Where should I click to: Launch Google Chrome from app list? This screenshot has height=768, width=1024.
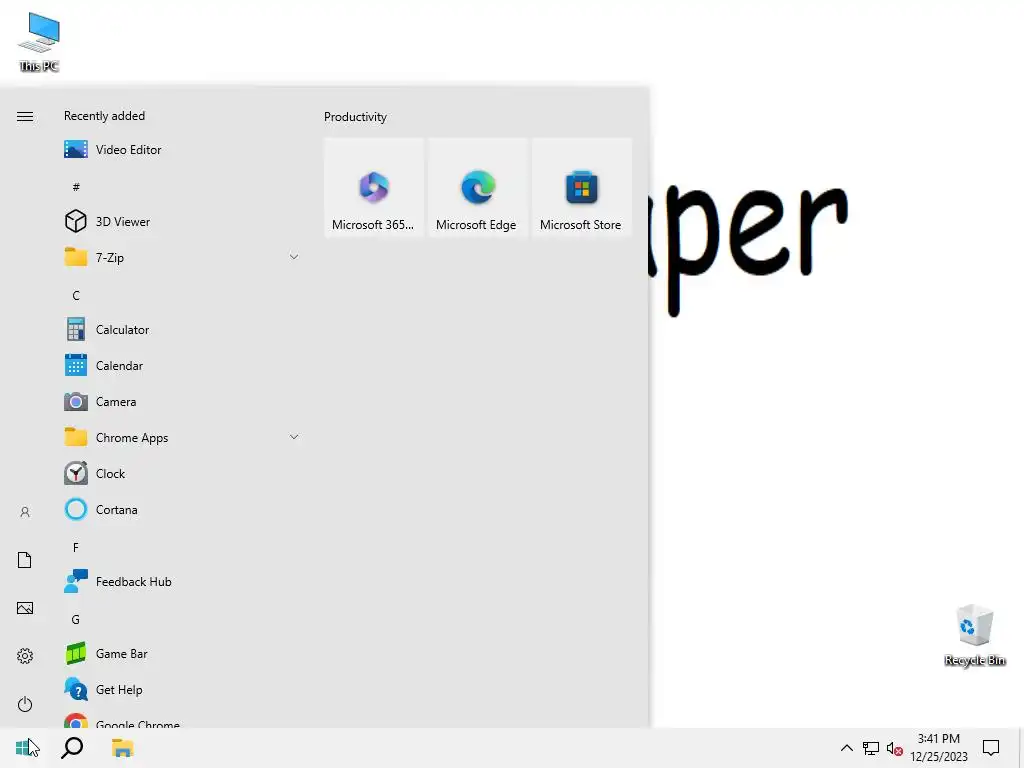pos(180,720)
